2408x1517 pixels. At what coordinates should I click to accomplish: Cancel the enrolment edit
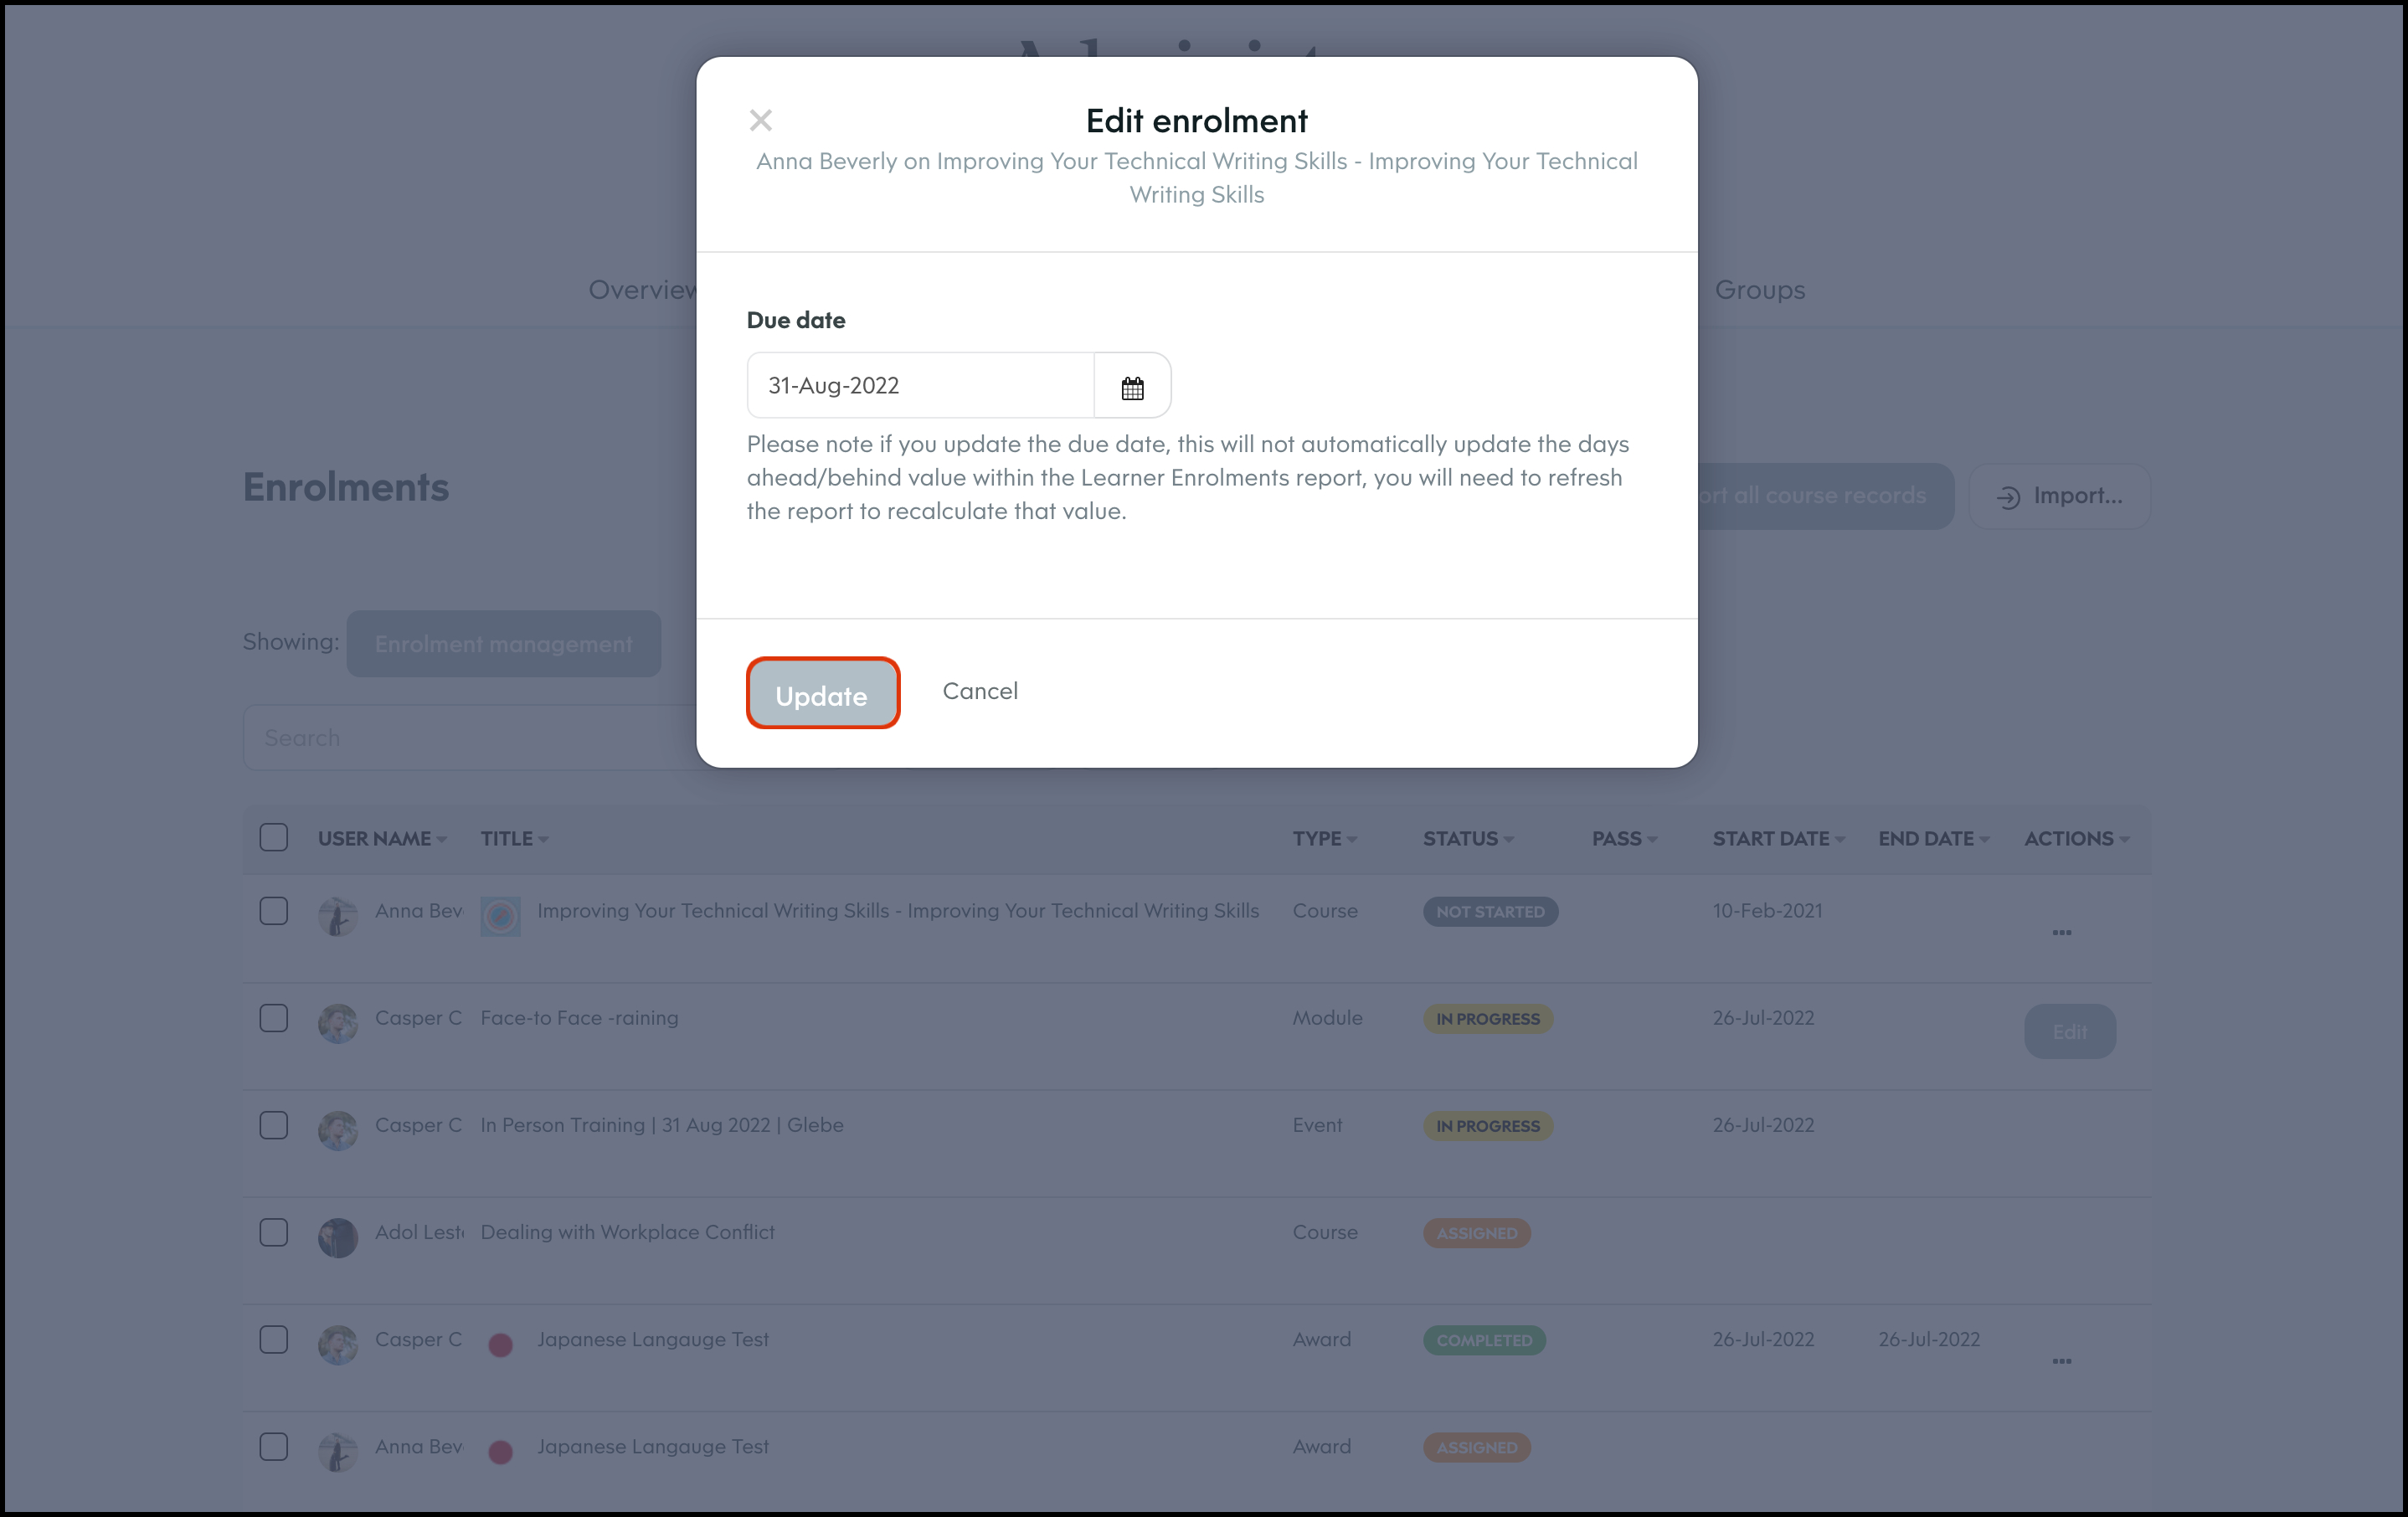(980, 691)
